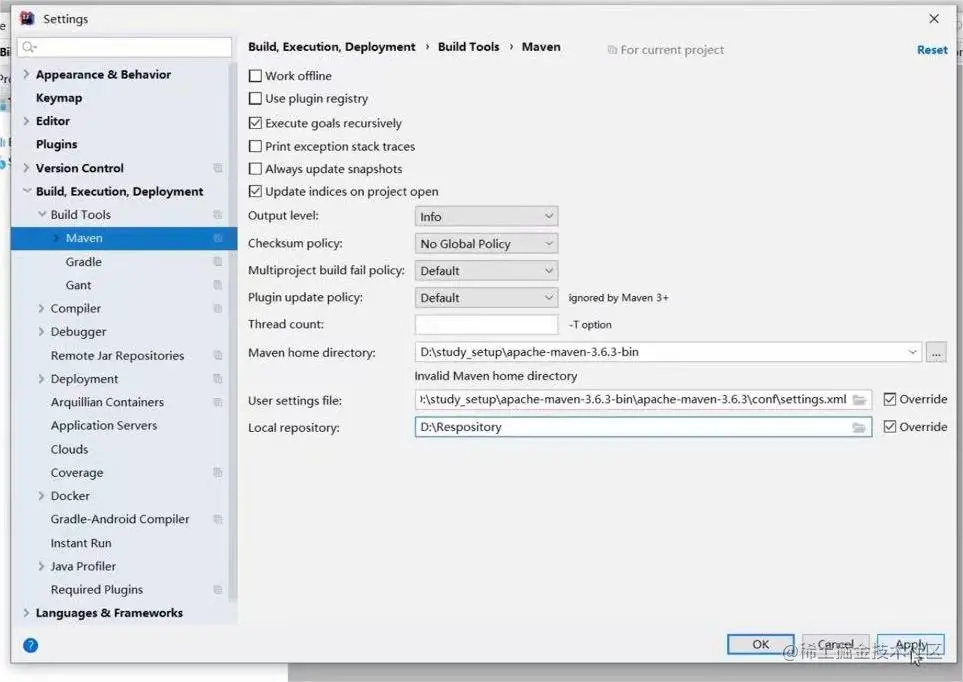This screenshot has width=963, height=682.
Task: Click the project icon next to Gradle
Action: (217, 262)
